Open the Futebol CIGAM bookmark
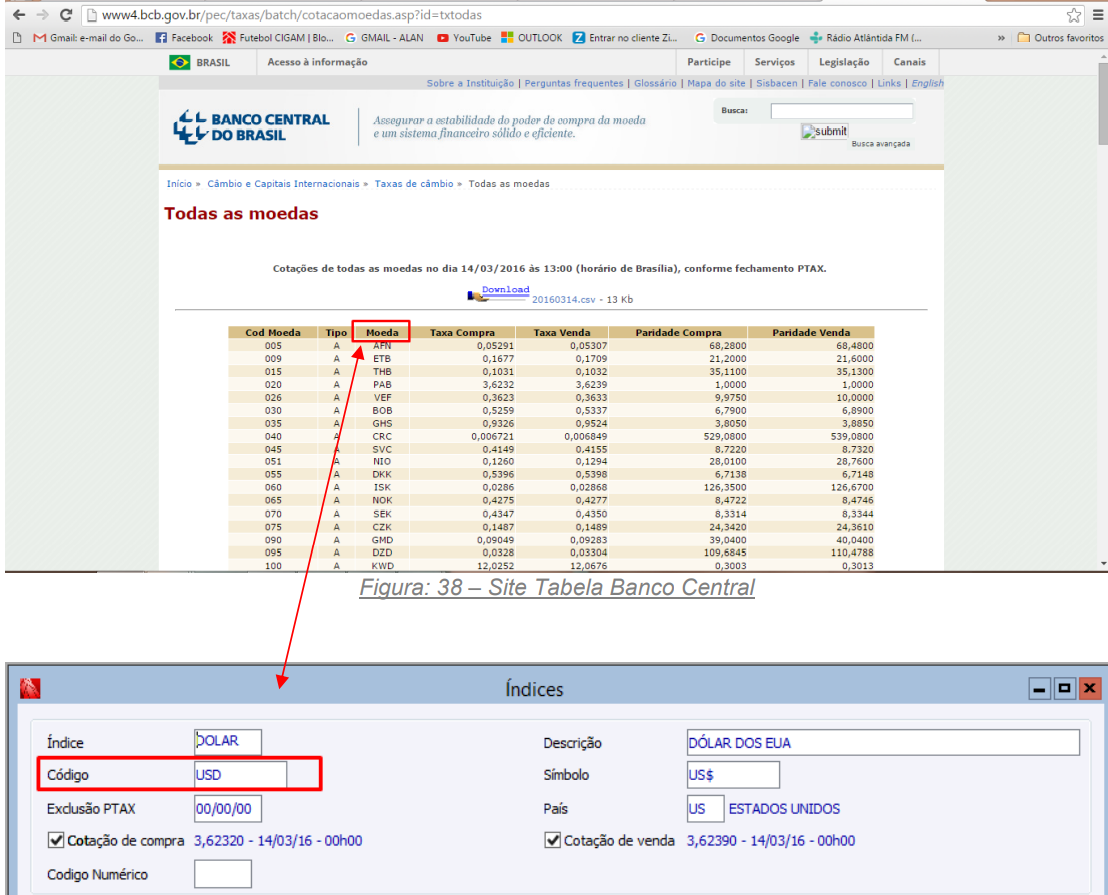Viewport: 1108px width, 895px height. coord(278,38)
